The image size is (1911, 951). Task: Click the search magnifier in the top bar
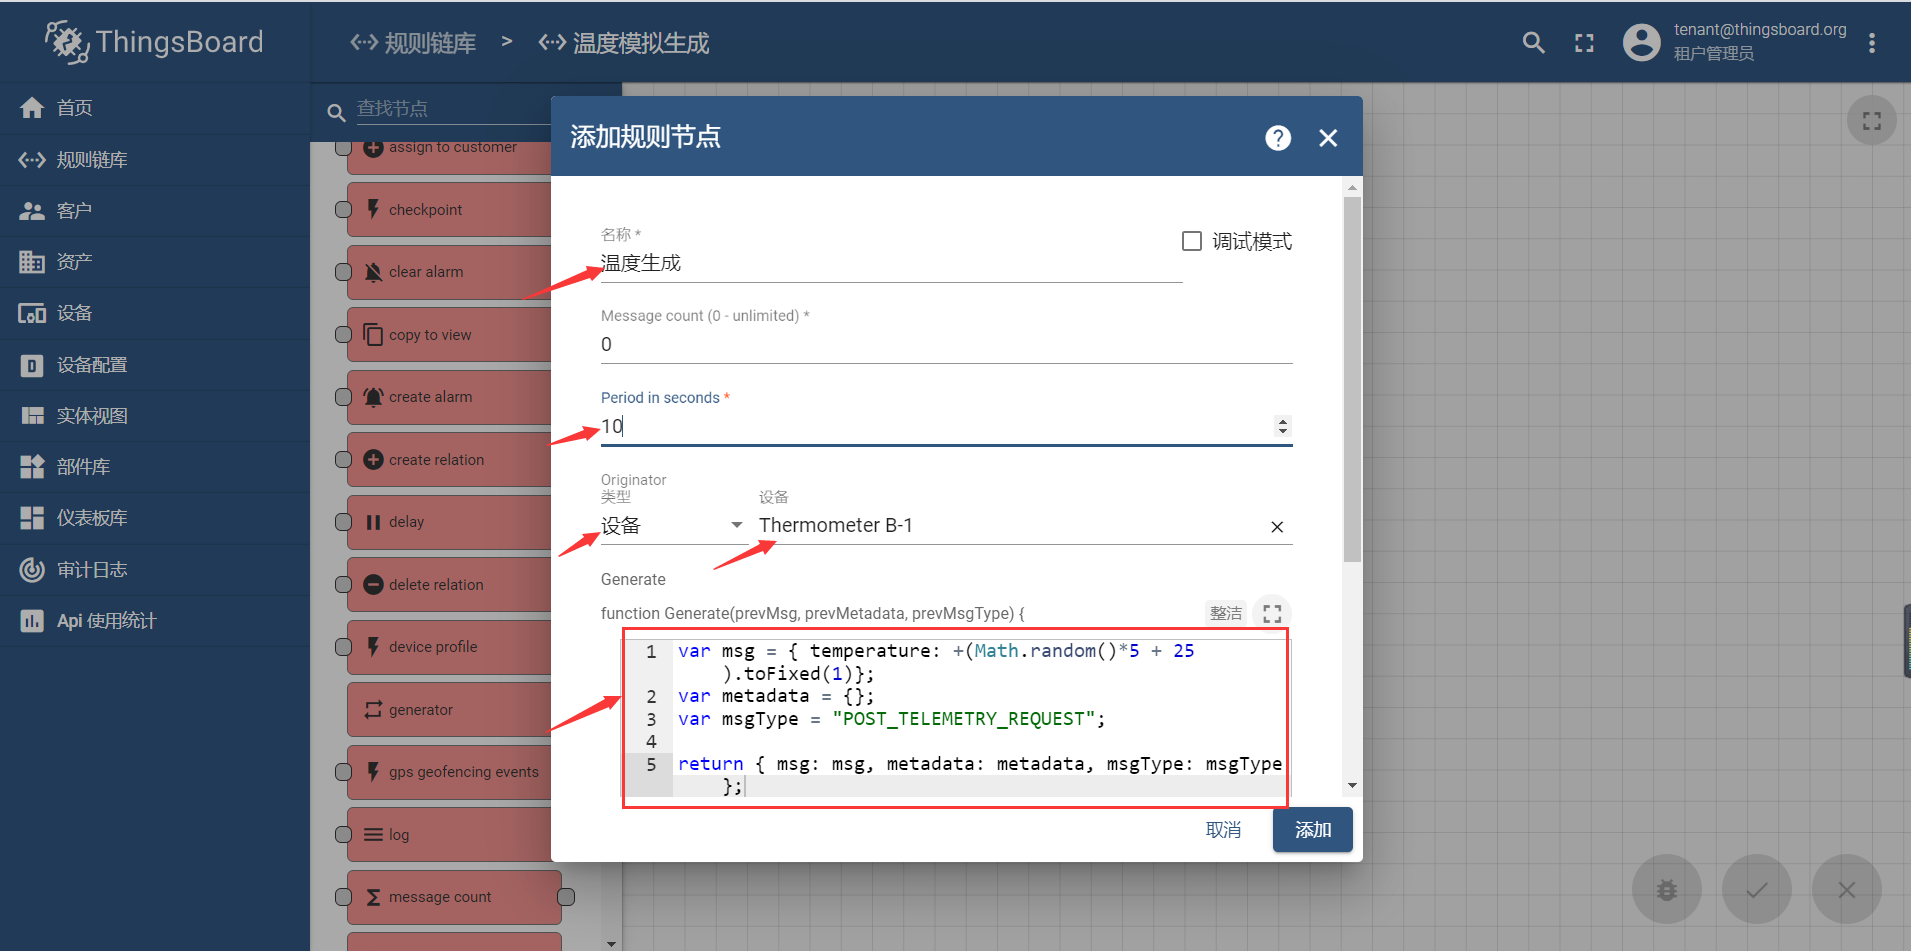pos(1532,43)
